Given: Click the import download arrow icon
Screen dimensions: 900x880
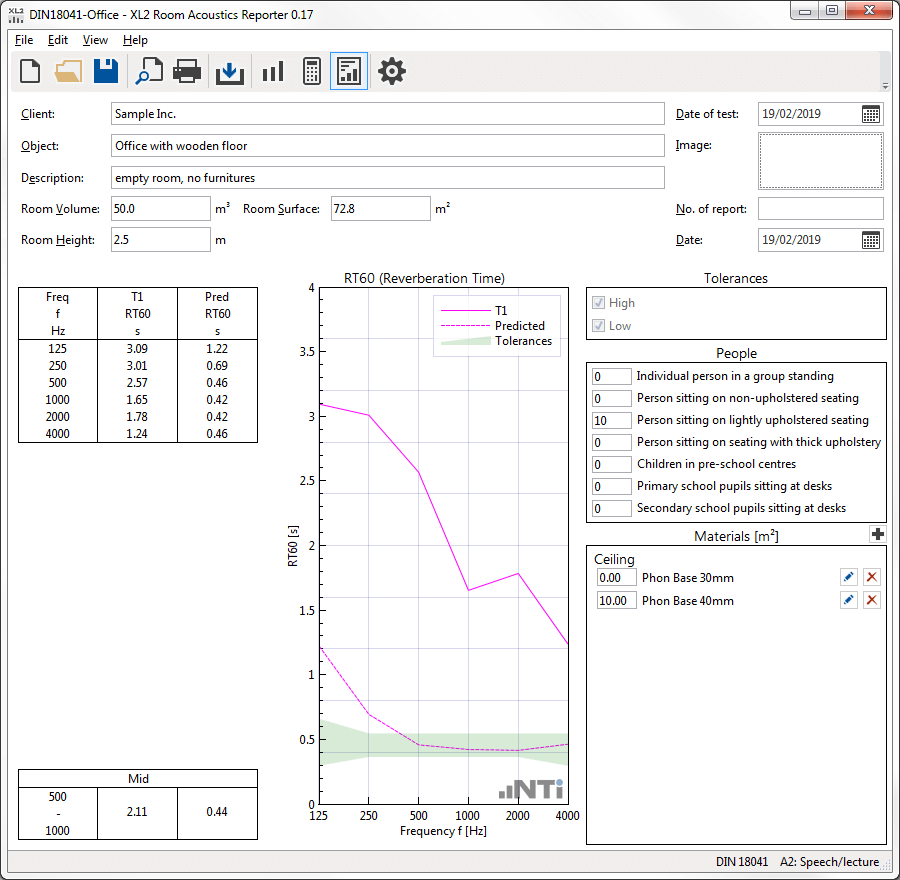Looking at the screenshot, I should (x=230, y=71).
